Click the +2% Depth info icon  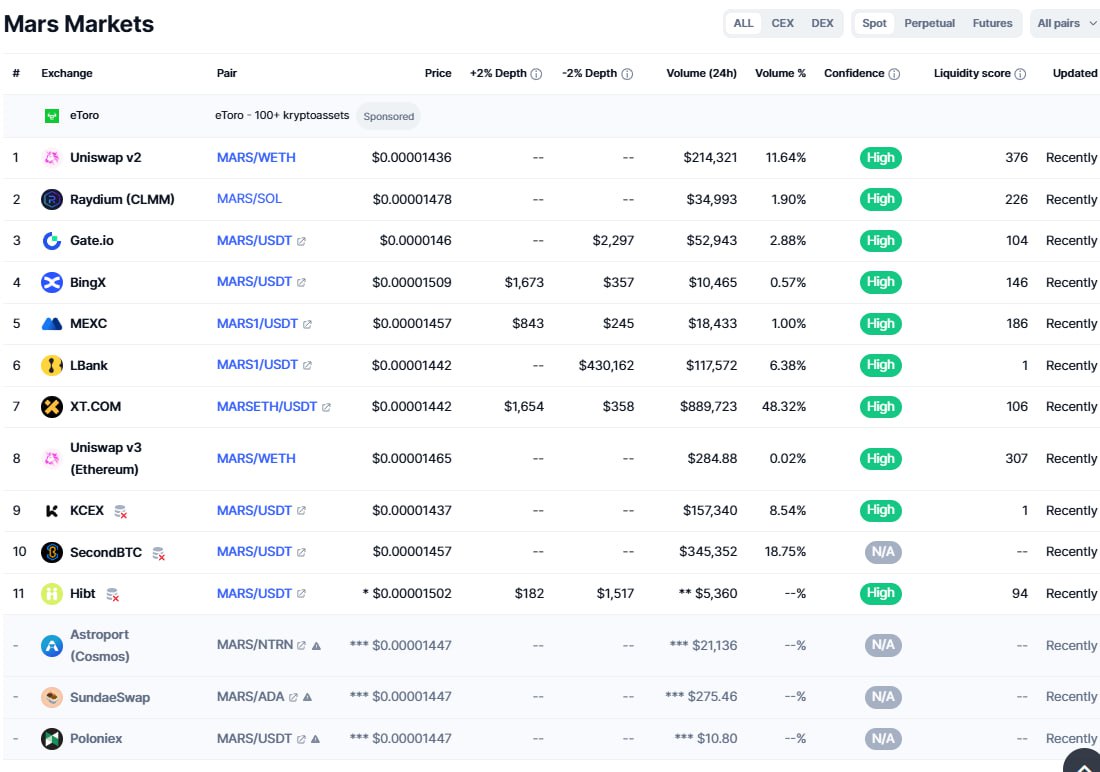[x=536, y=74]
